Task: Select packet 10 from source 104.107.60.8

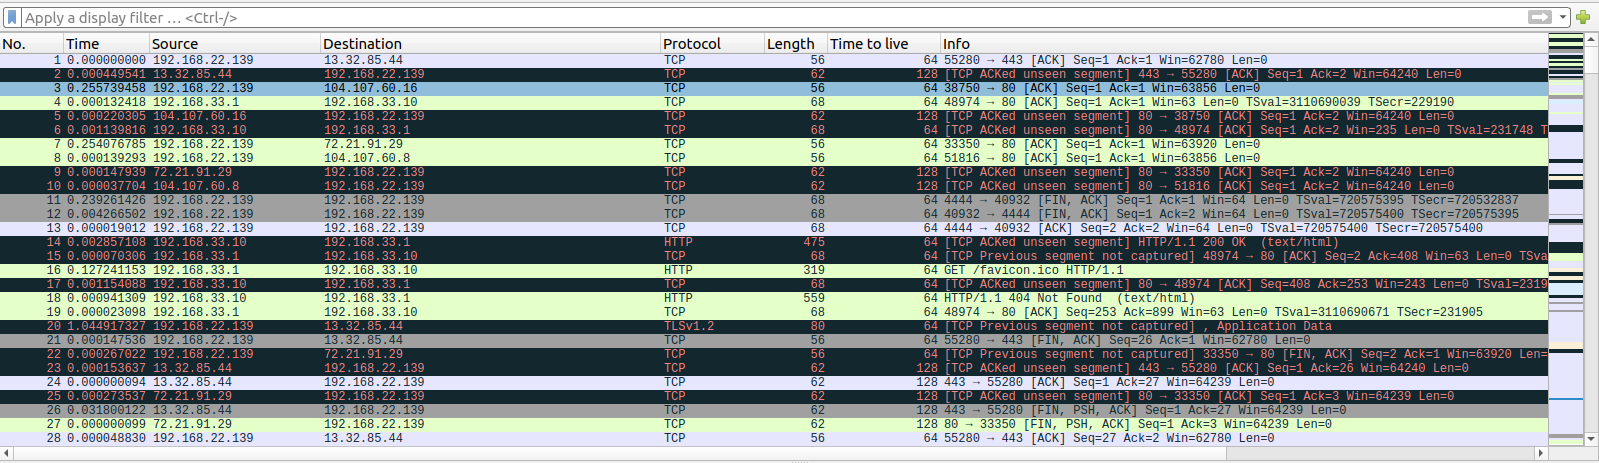Action: pos(773,186)
